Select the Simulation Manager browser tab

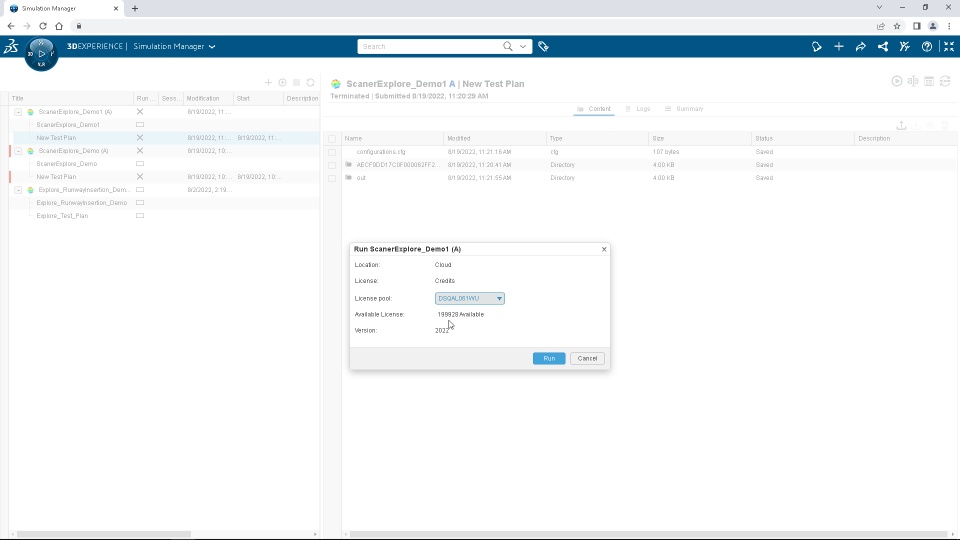(x=64, y=9)
